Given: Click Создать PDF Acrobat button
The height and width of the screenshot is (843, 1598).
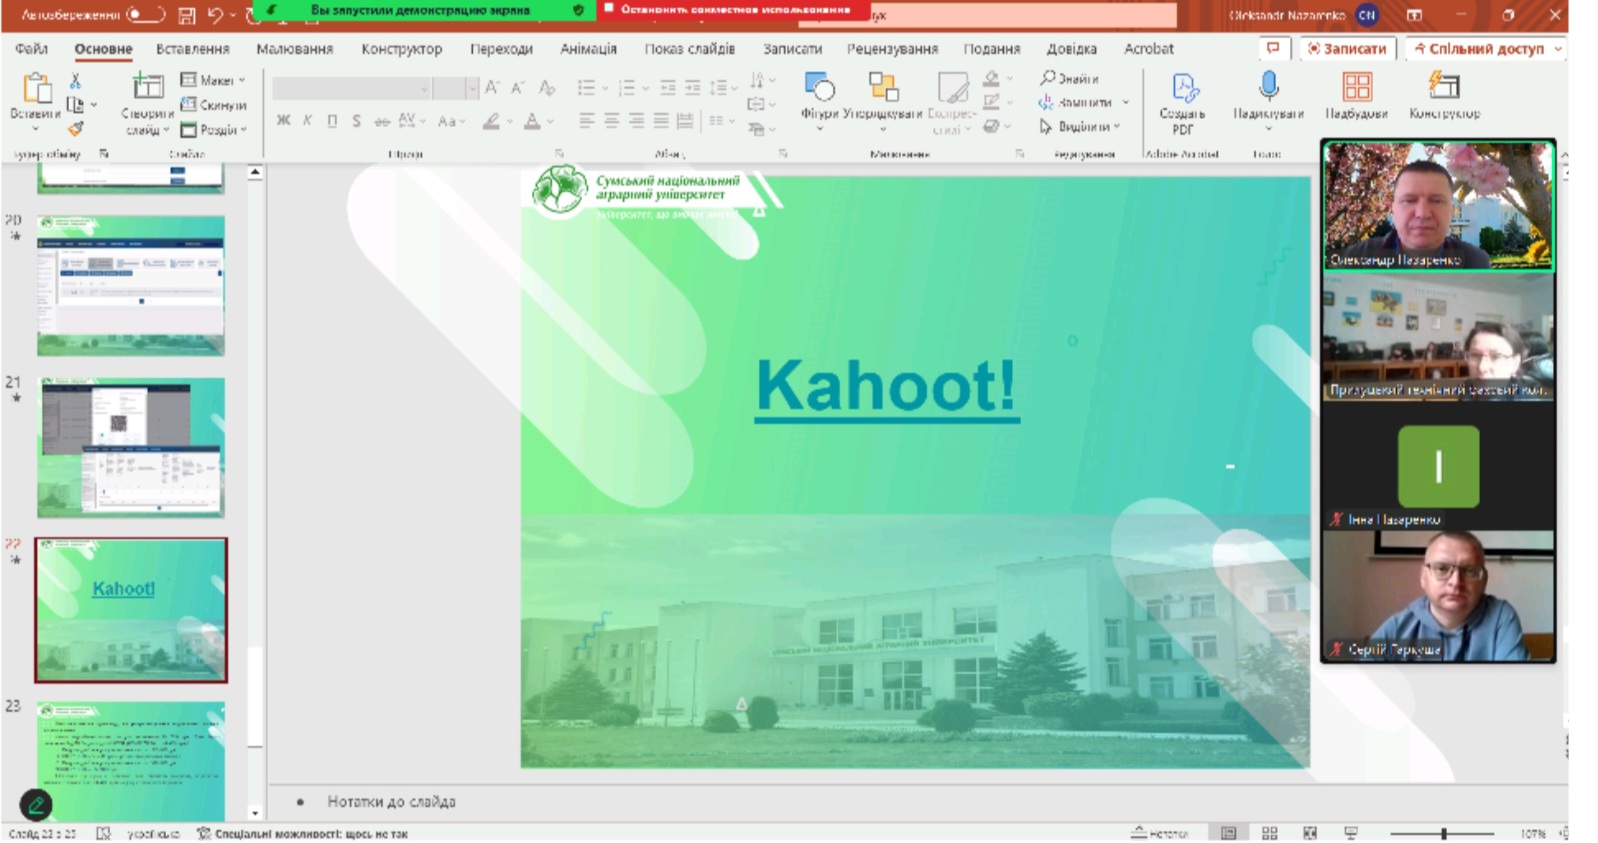Looking at the screenshot, I should coord(1183,103).
